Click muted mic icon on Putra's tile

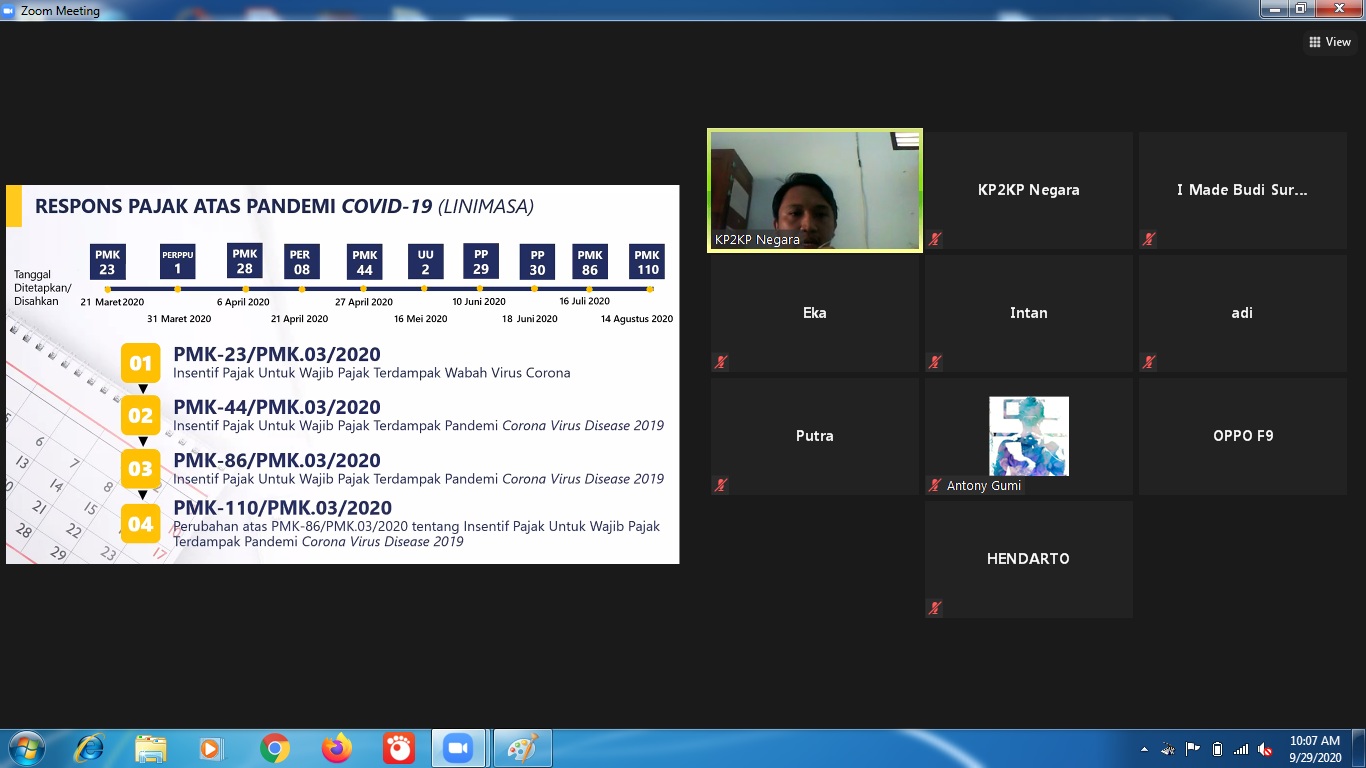[x=720, y=485]
